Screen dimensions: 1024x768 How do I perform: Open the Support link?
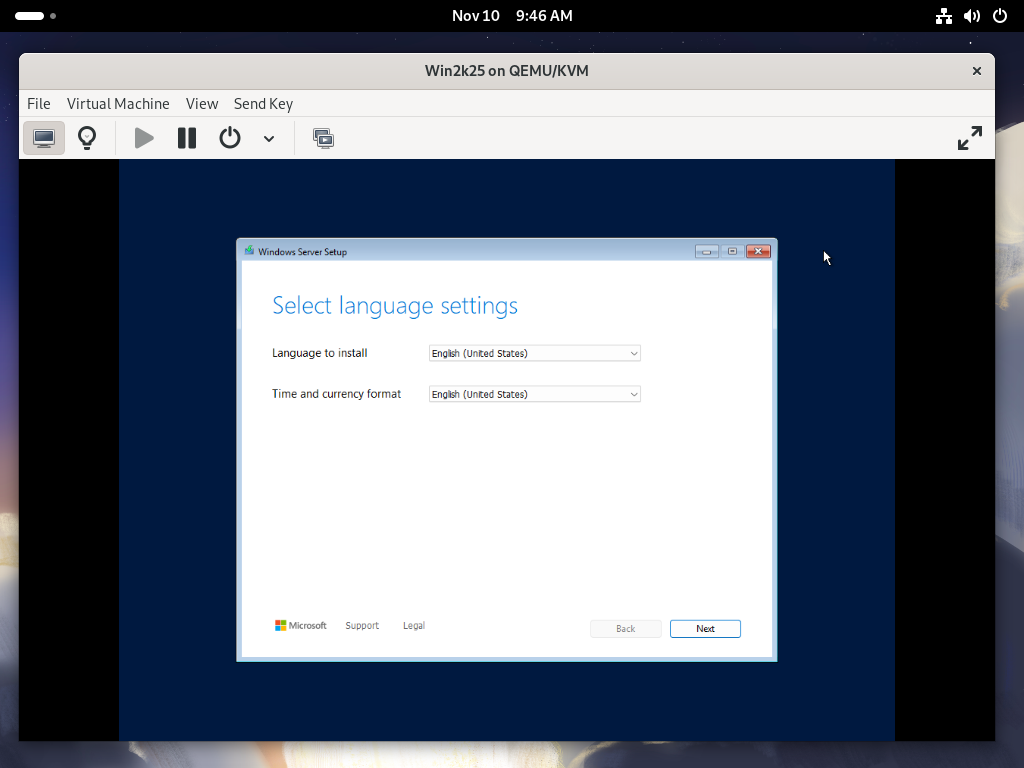click(362, 626)
